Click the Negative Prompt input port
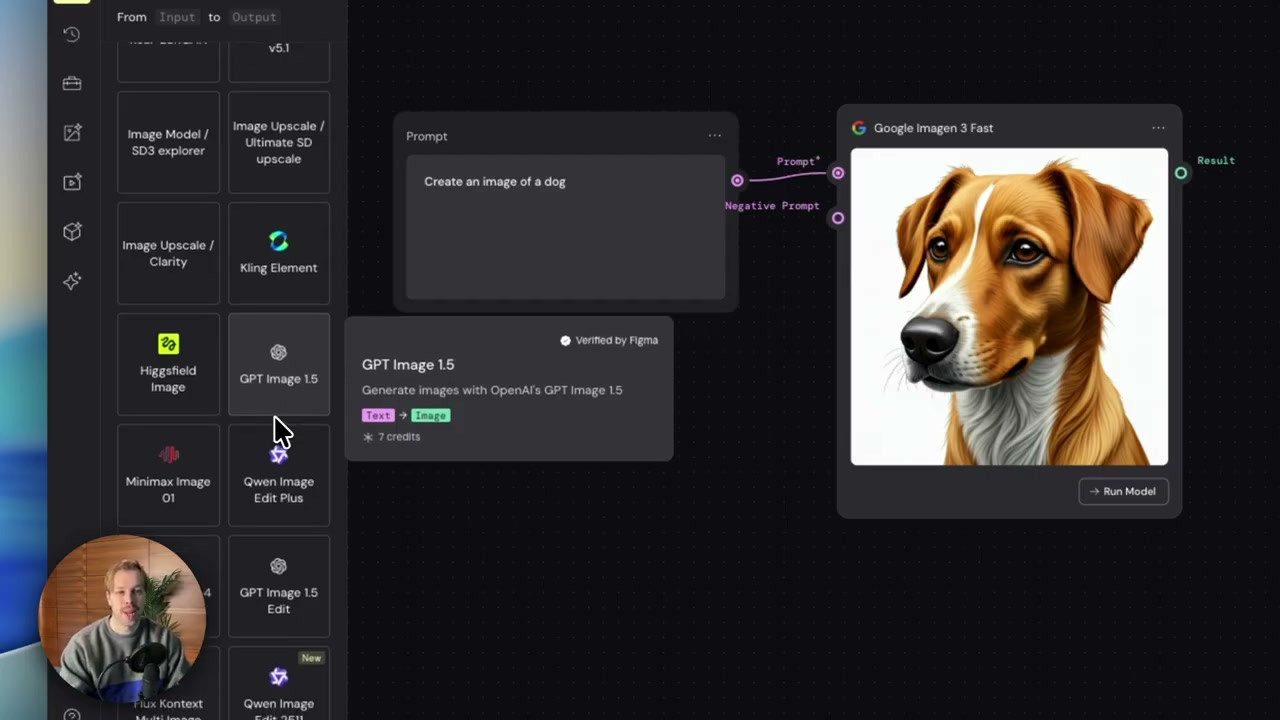 [x=838, y=218]
